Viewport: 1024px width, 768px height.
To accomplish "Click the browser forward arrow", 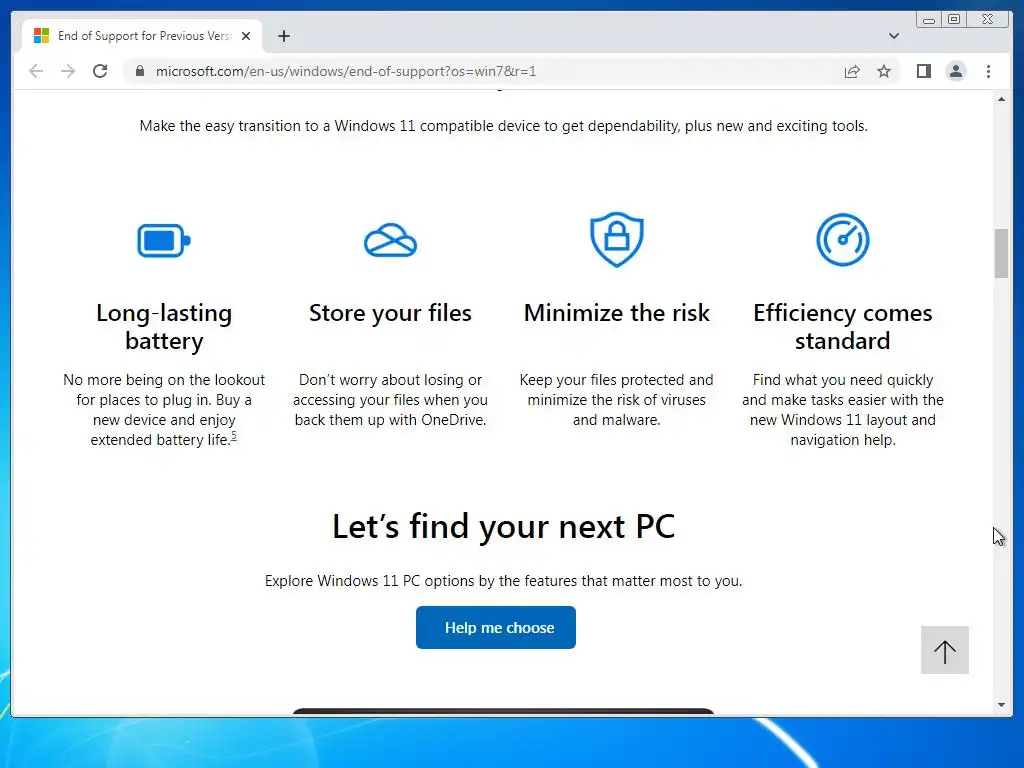I will tap(68, 71).
